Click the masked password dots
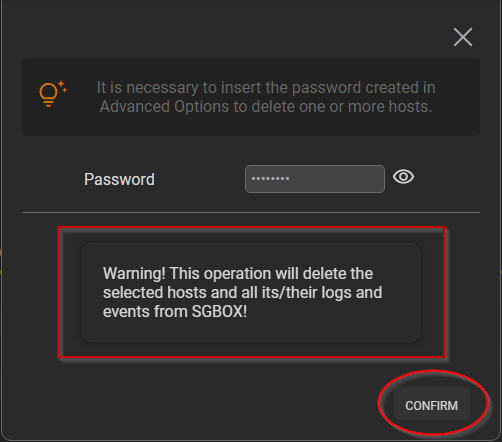 point(270,179)
